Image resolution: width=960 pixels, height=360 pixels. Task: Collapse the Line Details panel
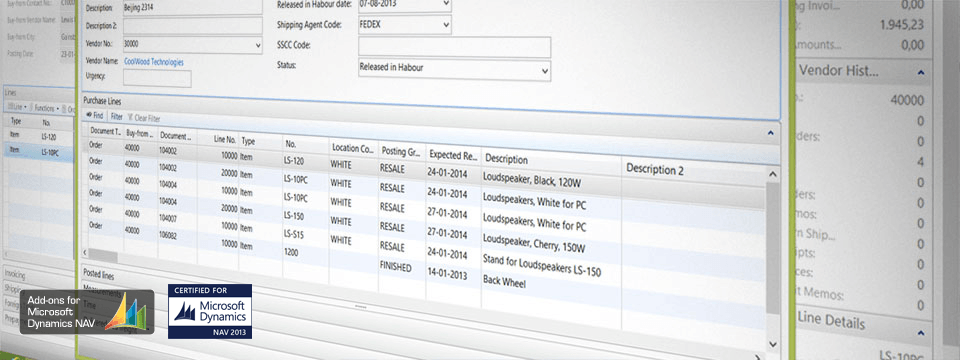pos(921,333)
